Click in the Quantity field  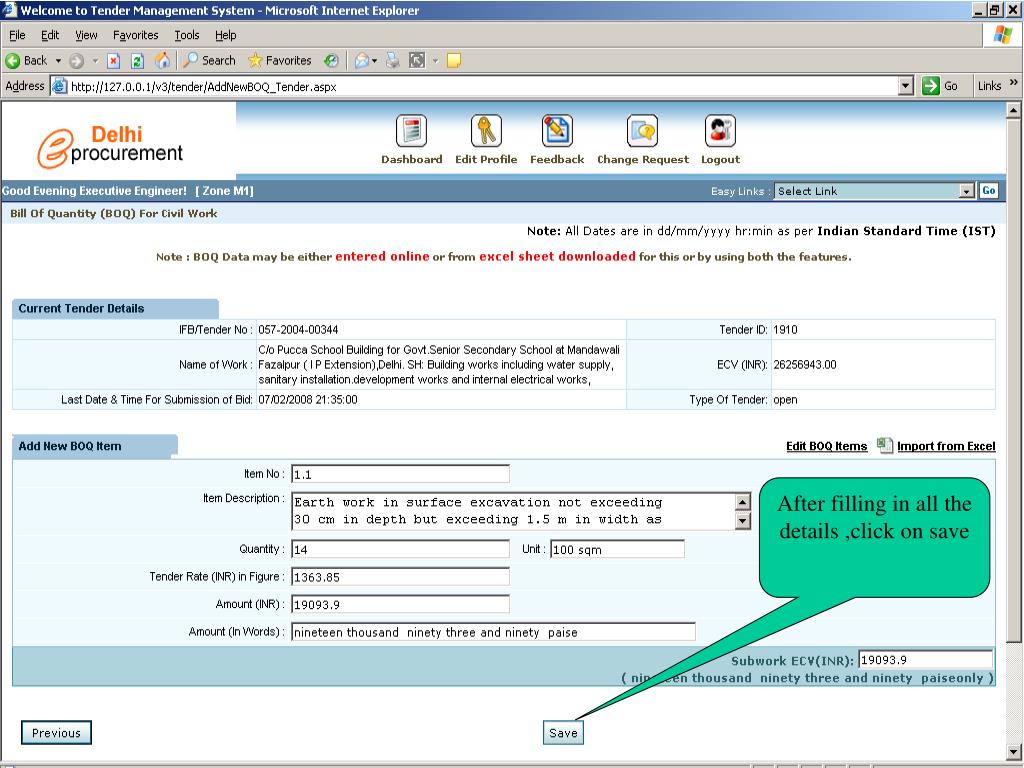[x=400, y=549]
